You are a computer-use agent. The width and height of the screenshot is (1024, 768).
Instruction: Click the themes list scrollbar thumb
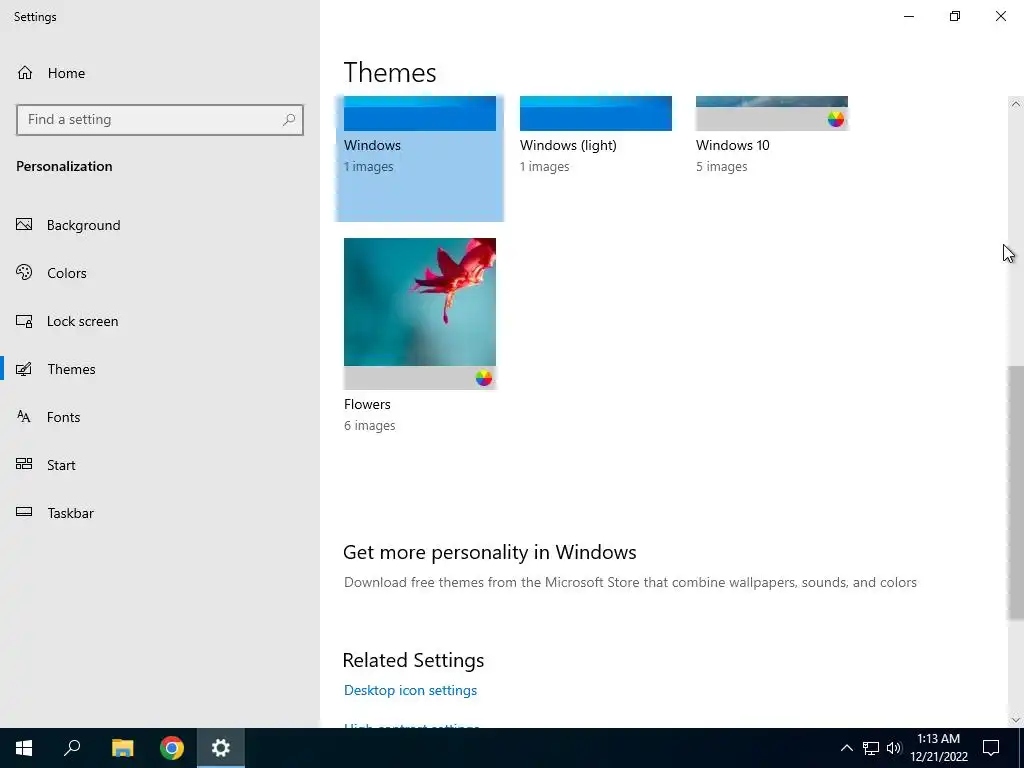pyautogui.click(x=1016, y=493)
